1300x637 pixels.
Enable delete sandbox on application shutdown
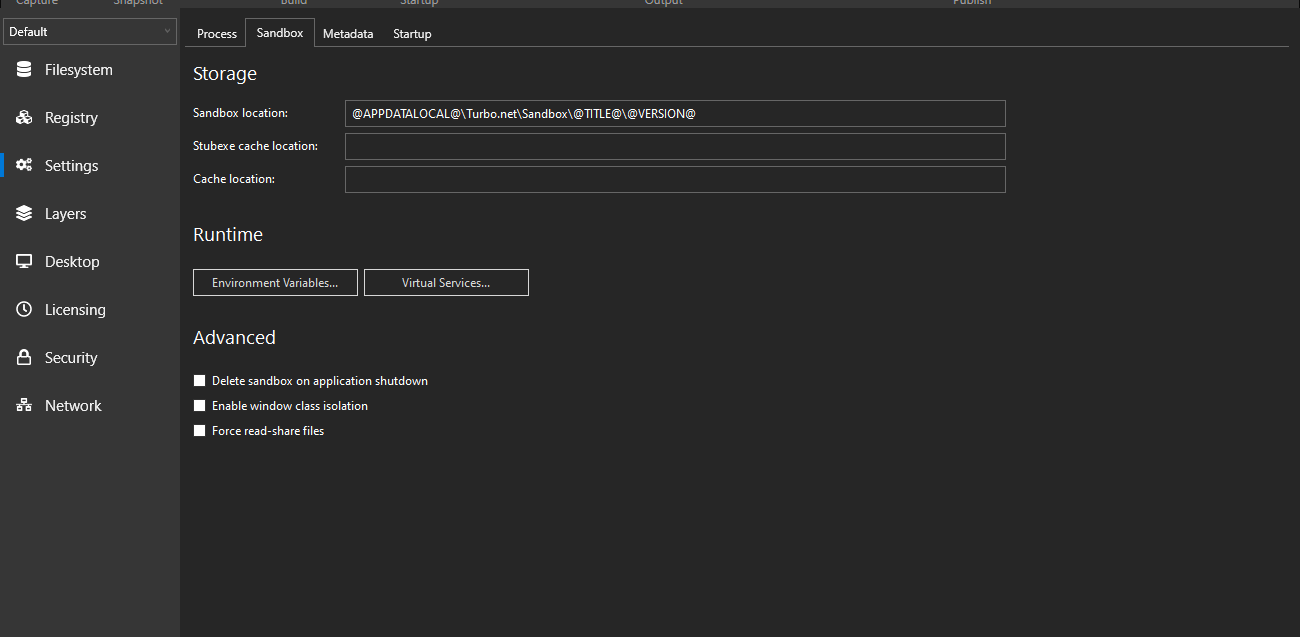tap(199, 380)
